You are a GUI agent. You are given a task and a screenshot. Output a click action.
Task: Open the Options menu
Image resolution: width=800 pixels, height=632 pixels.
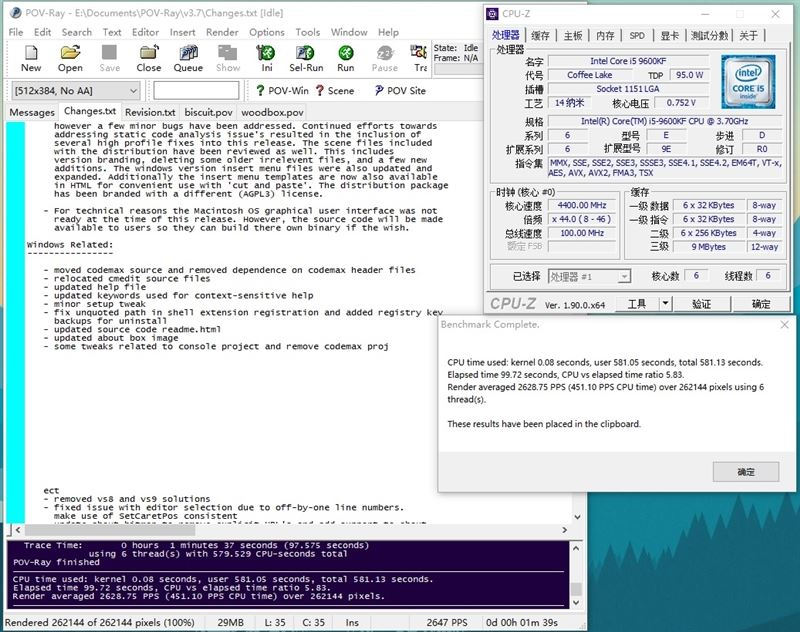tap(267, 32)
